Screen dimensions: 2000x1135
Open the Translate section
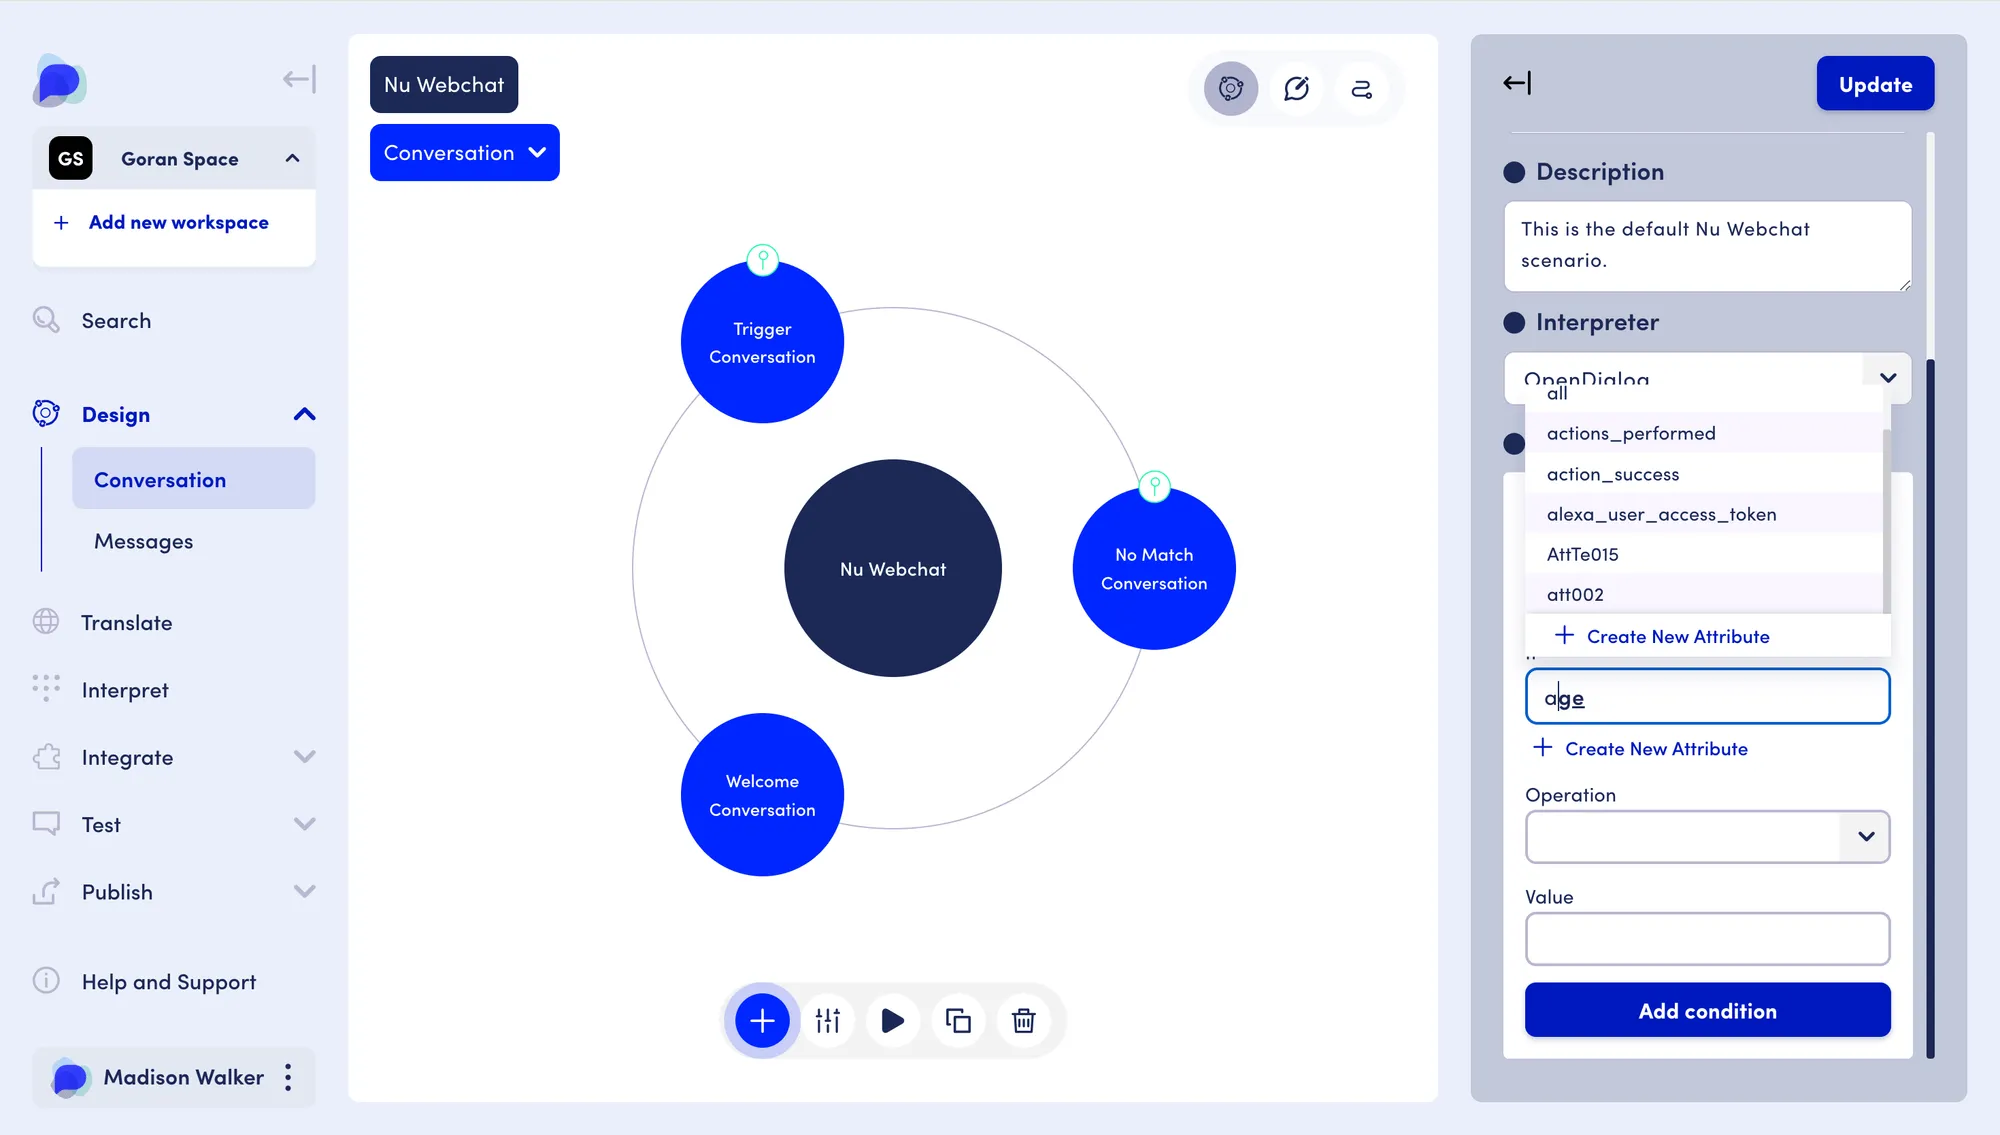pos(127,623)
